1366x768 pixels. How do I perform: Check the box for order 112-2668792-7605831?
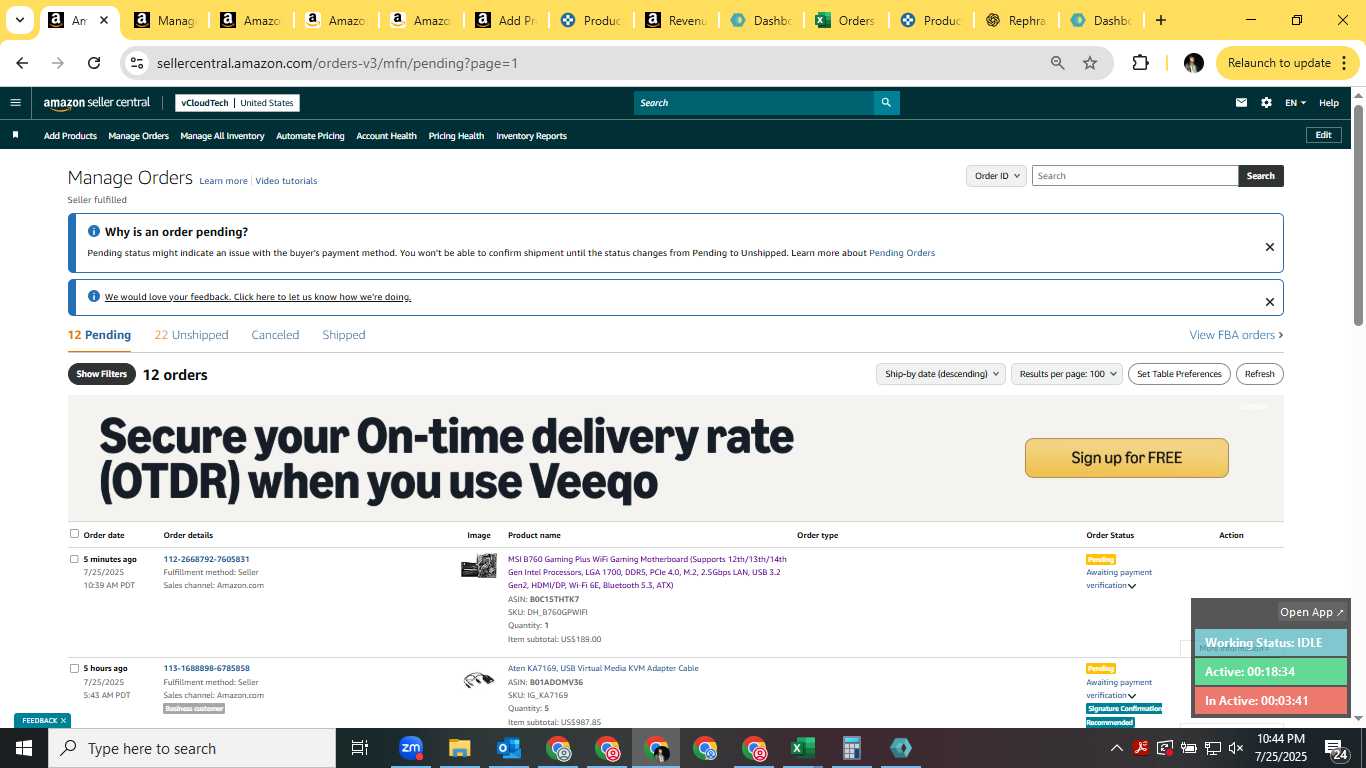(x=74, y=559)
